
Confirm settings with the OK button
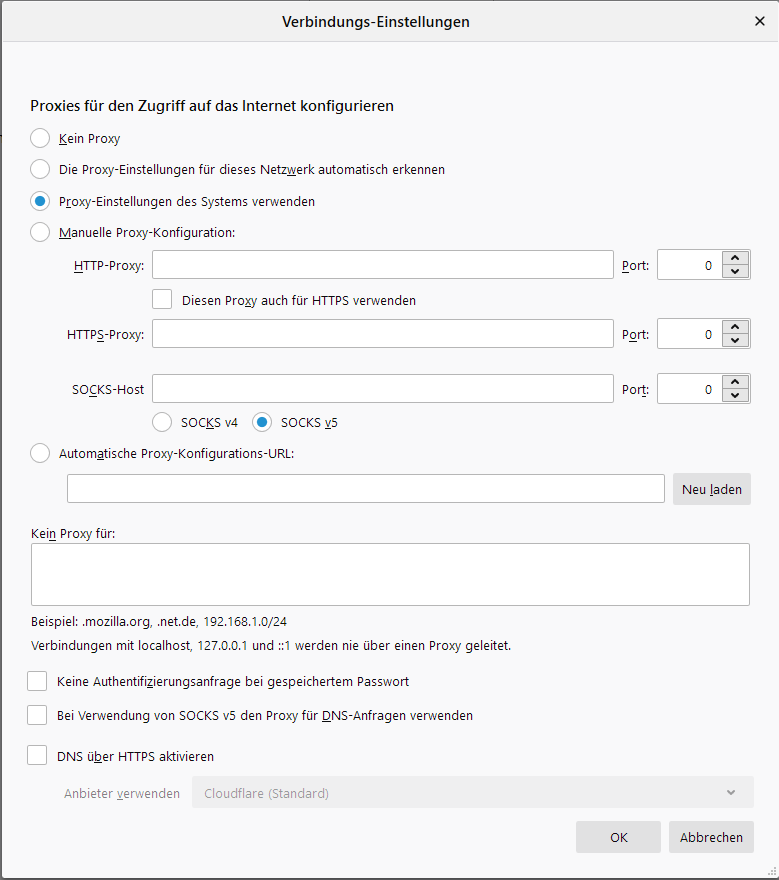(x=618, y=837)
